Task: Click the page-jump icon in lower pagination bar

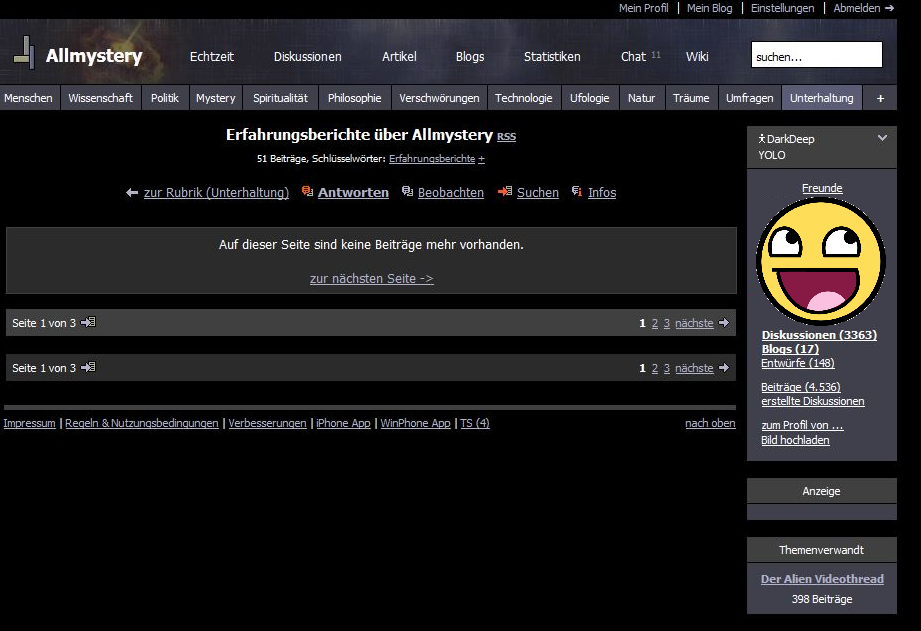Action: pos(88,367)
